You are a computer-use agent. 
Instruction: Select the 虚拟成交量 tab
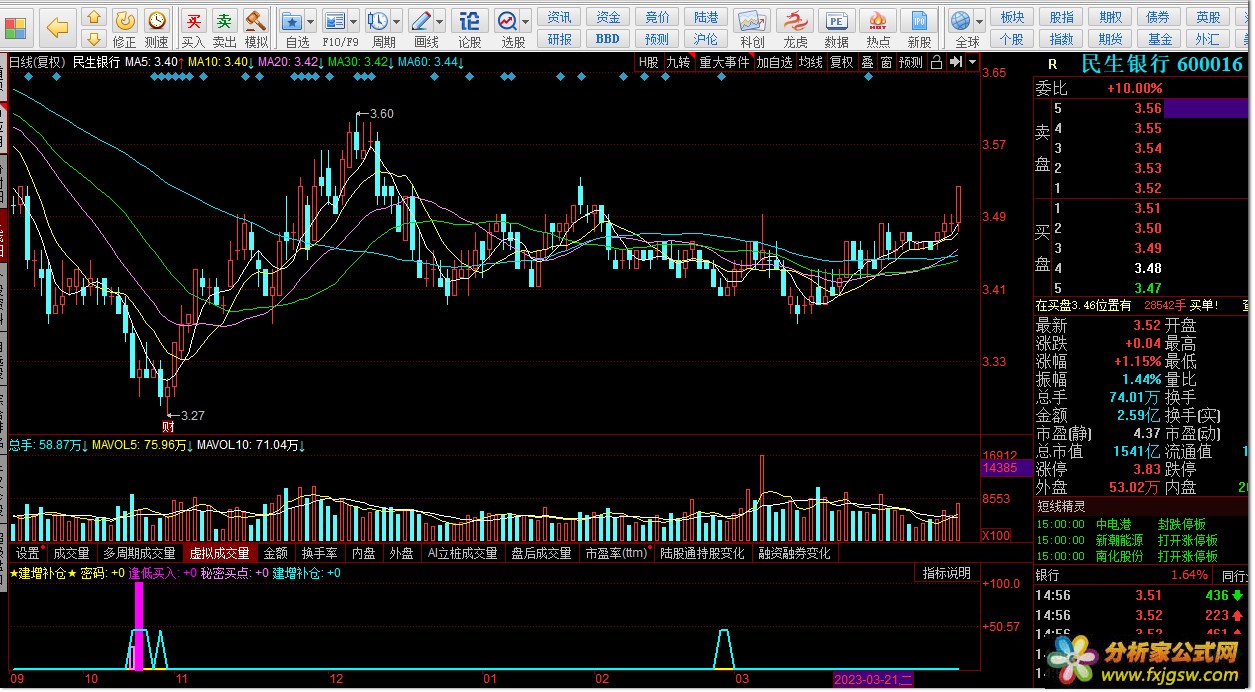pyautogui.click(x=220, y=553)
